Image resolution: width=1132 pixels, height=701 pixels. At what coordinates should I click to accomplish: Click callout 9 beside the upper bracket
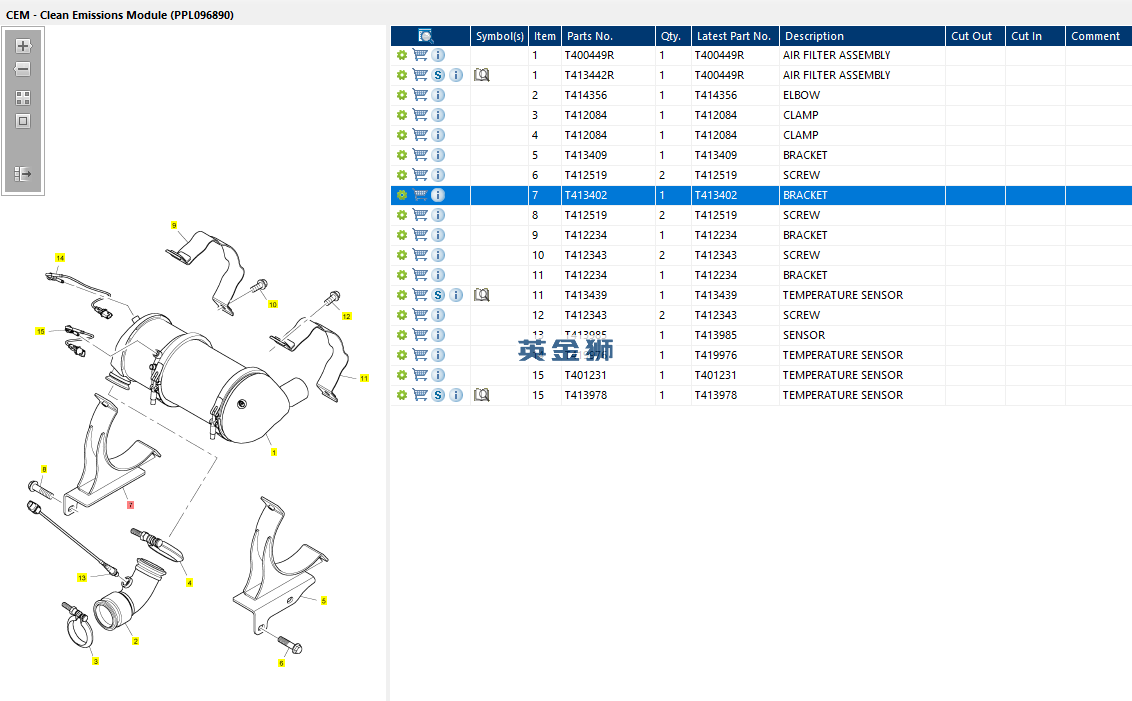point(174,225)
